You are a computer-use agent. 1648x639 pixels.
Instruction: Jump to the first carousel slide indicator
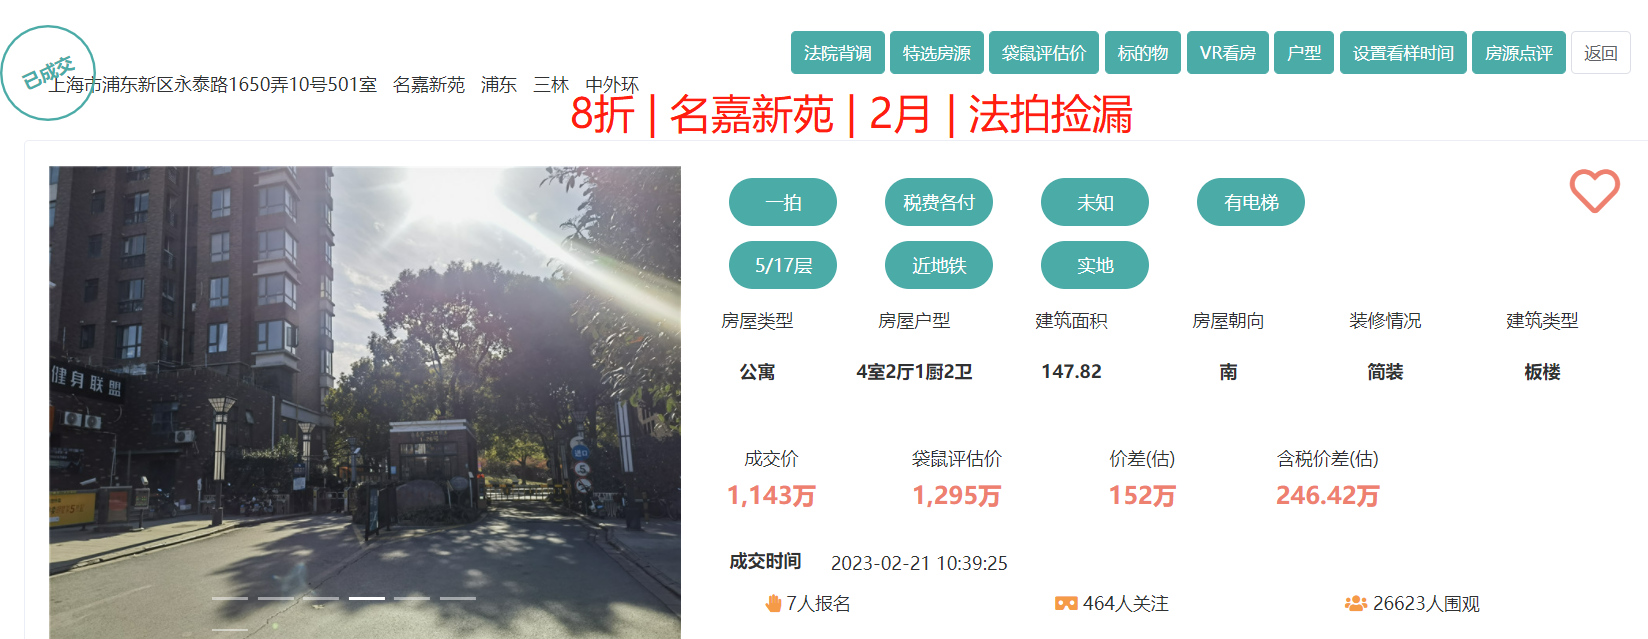pyautogui.click(x=230, y=598)
